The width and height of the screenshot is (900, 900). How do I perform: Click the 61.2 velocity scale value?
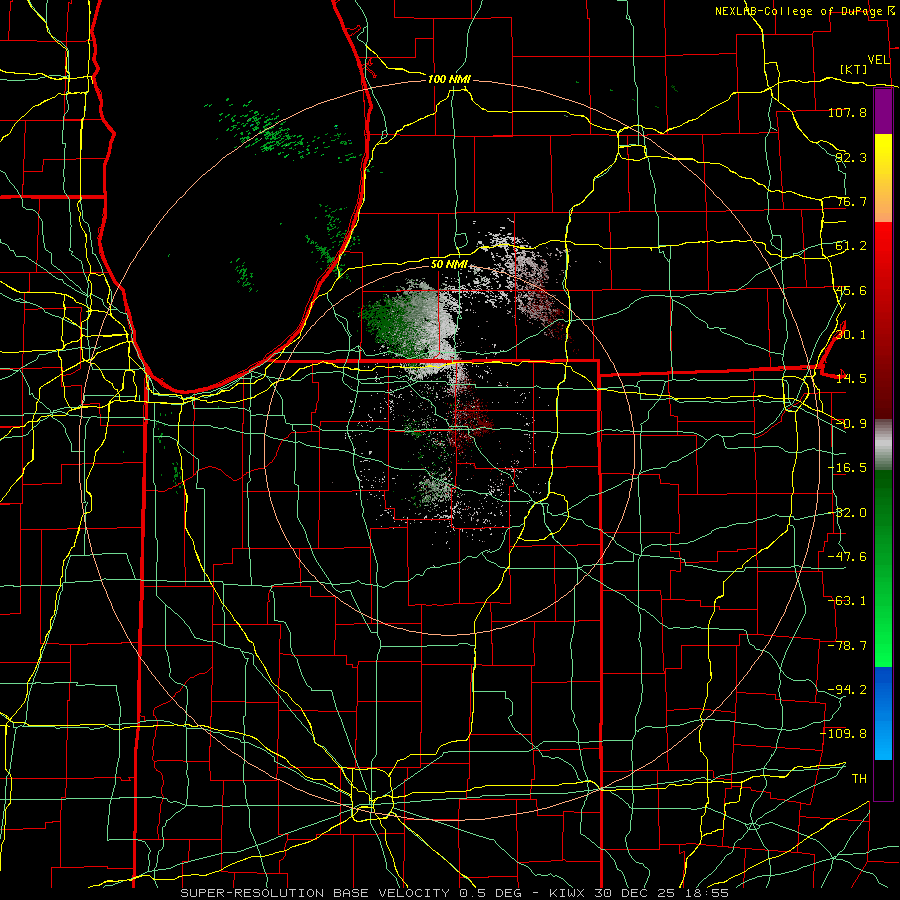point(851,246)
